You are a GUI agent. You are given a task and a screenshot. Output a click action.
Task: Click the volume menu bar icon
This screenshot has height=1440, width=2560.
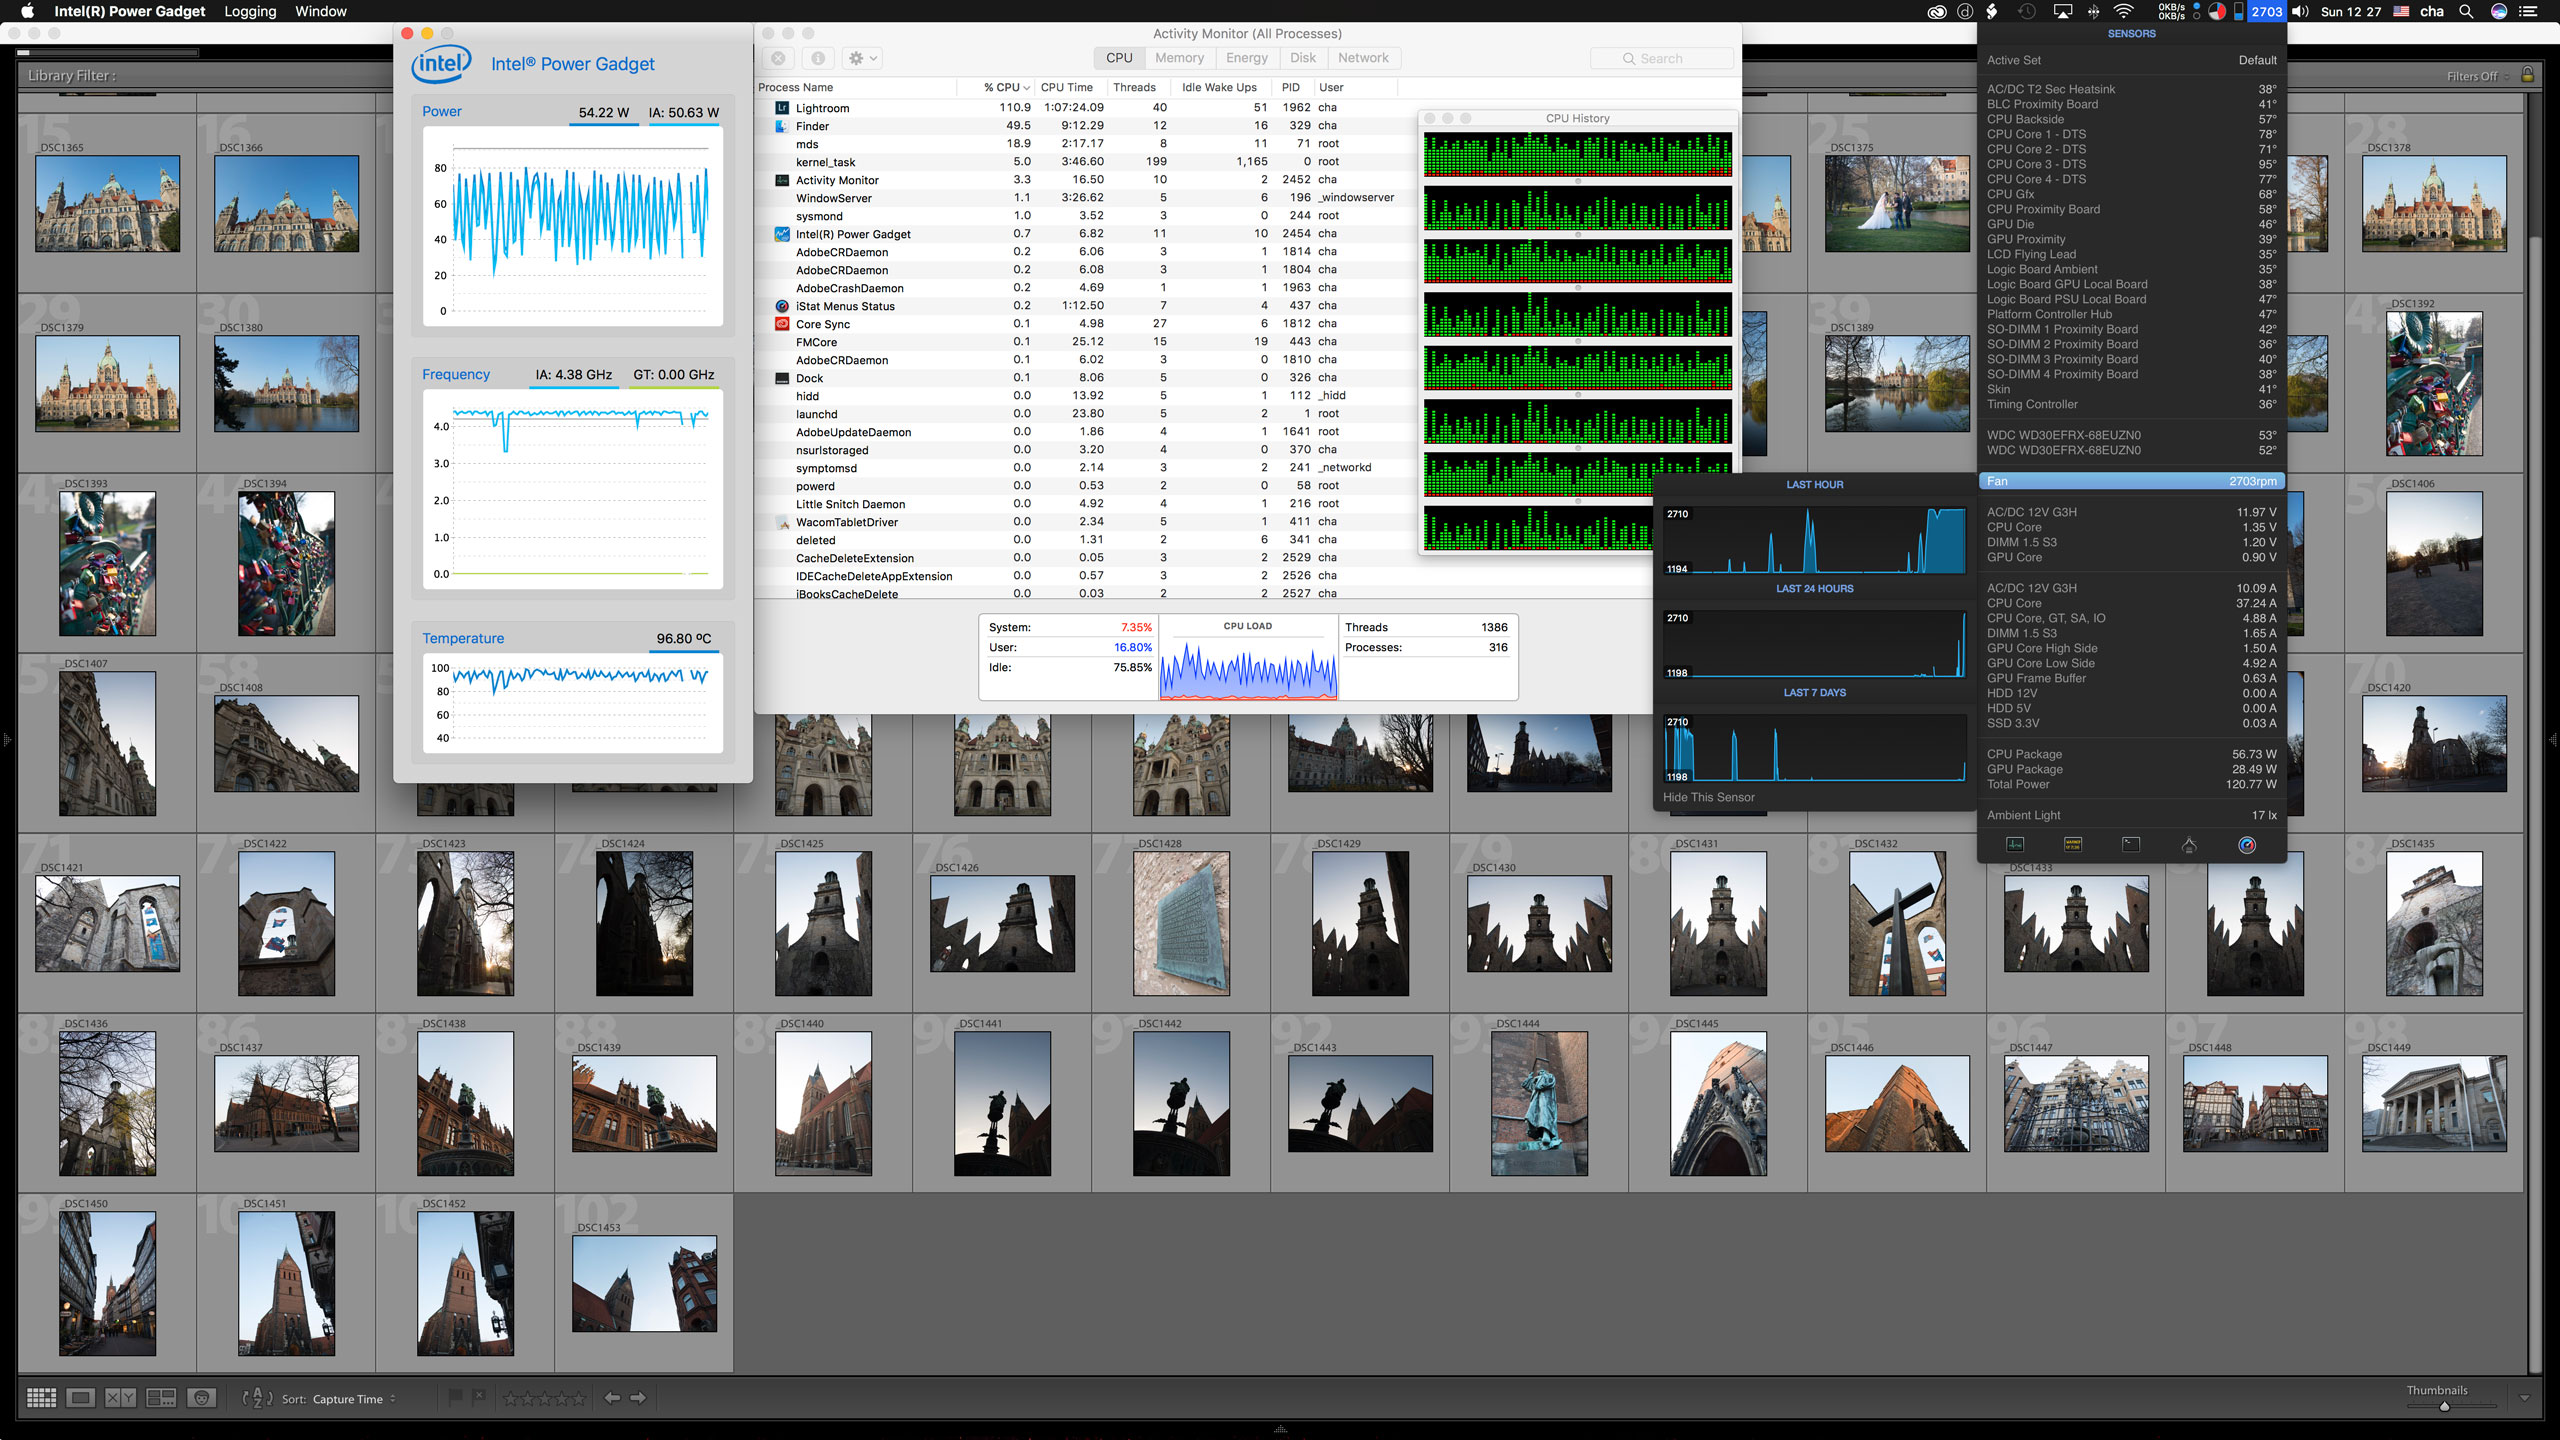[x=2301, y=12]
